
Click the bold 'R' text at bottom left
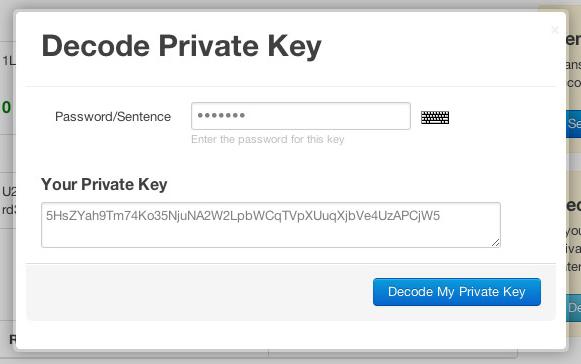coord(12,339)
